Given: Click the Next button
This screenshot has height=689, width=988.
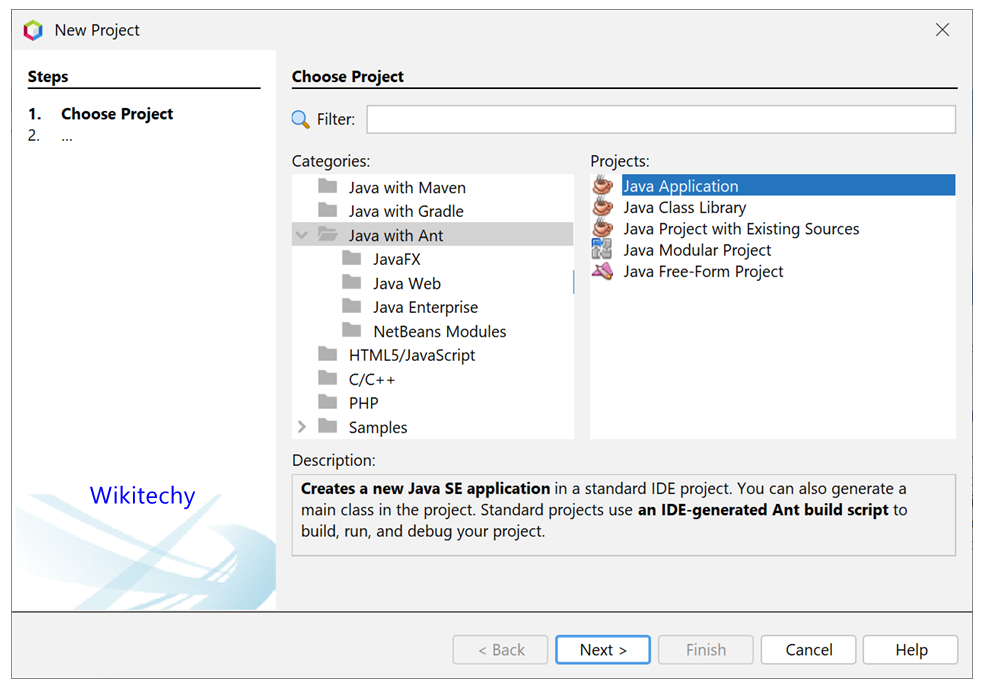Looking at the screenshot, I should [x=602, y=649].
